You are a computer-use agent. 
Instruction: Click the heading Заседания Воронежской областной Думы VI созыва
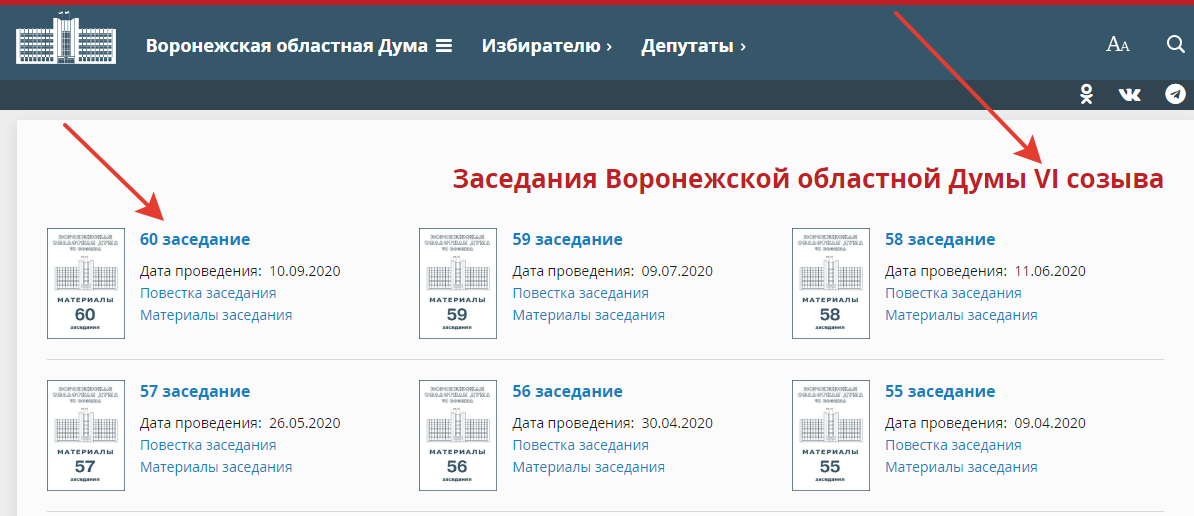pos(808,180)
